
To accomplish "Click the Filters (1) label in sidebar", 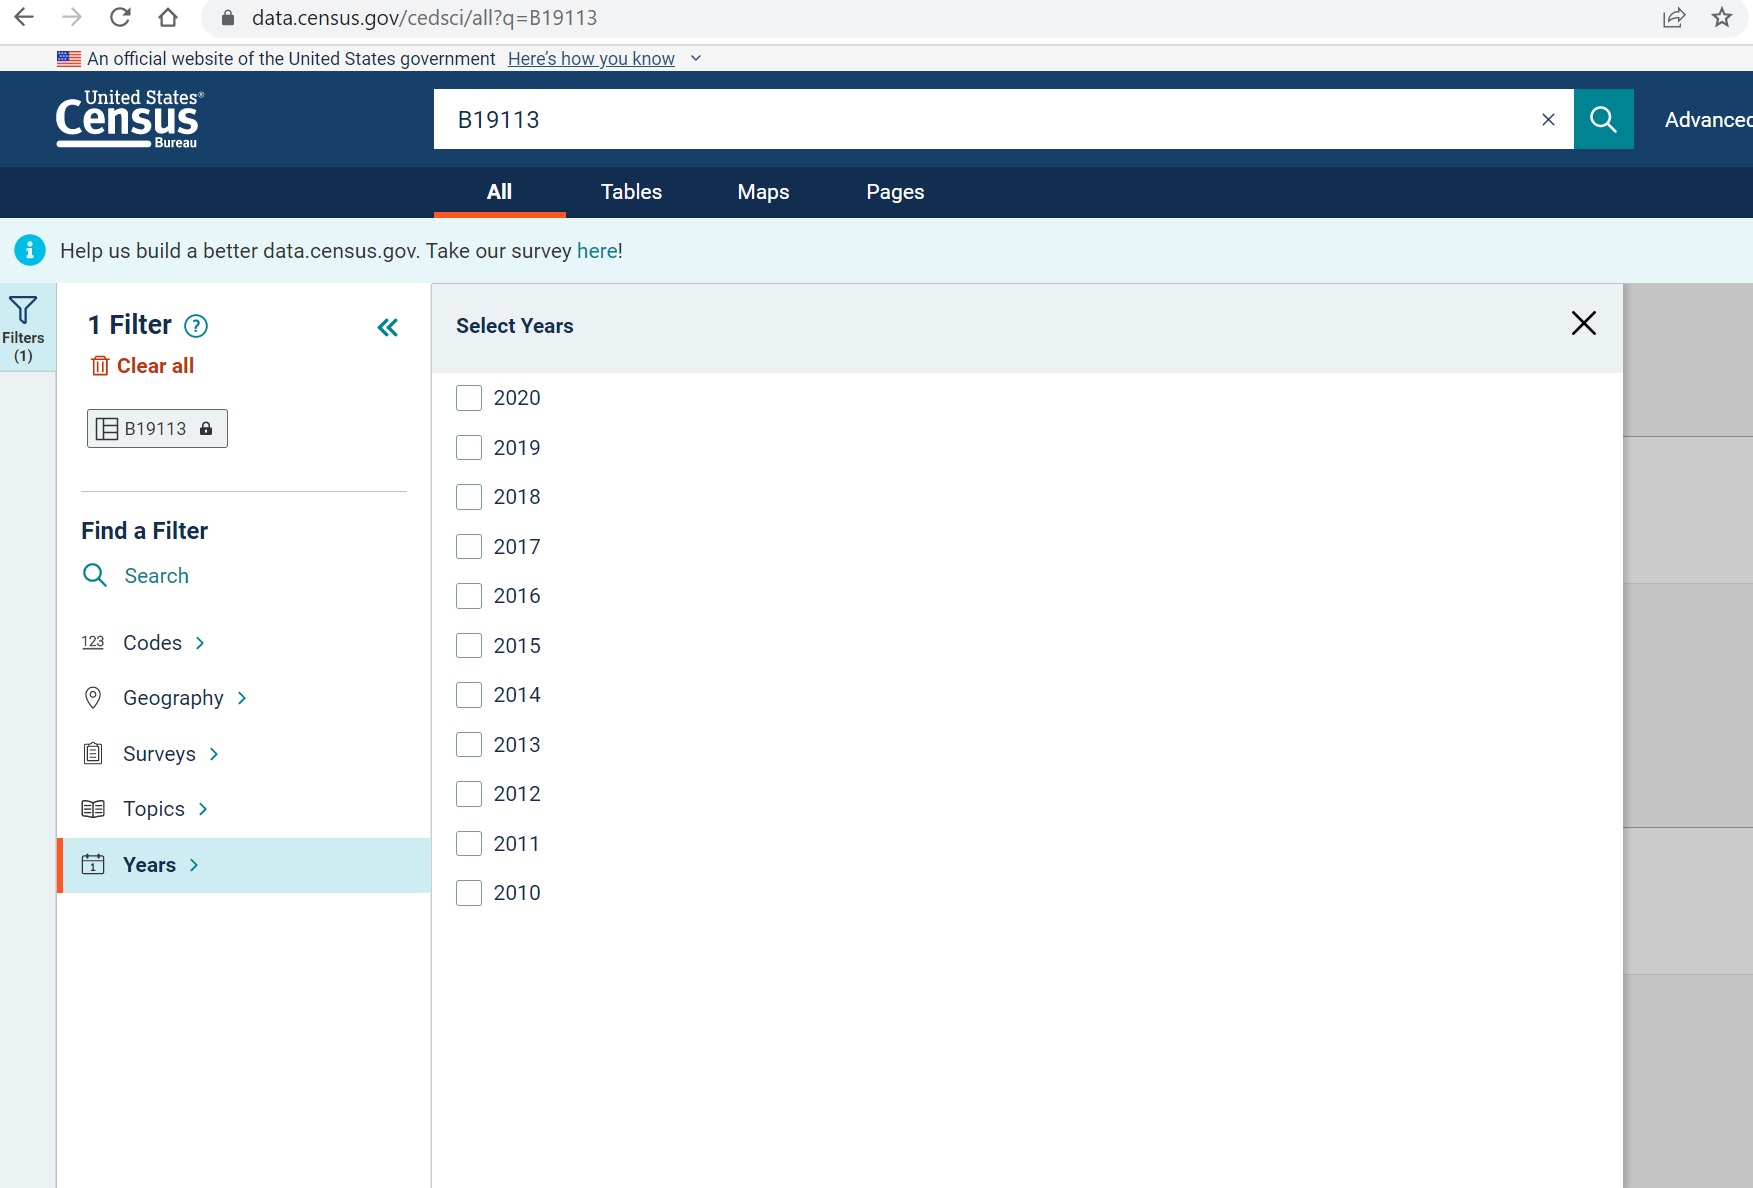I will coord(23,347).
